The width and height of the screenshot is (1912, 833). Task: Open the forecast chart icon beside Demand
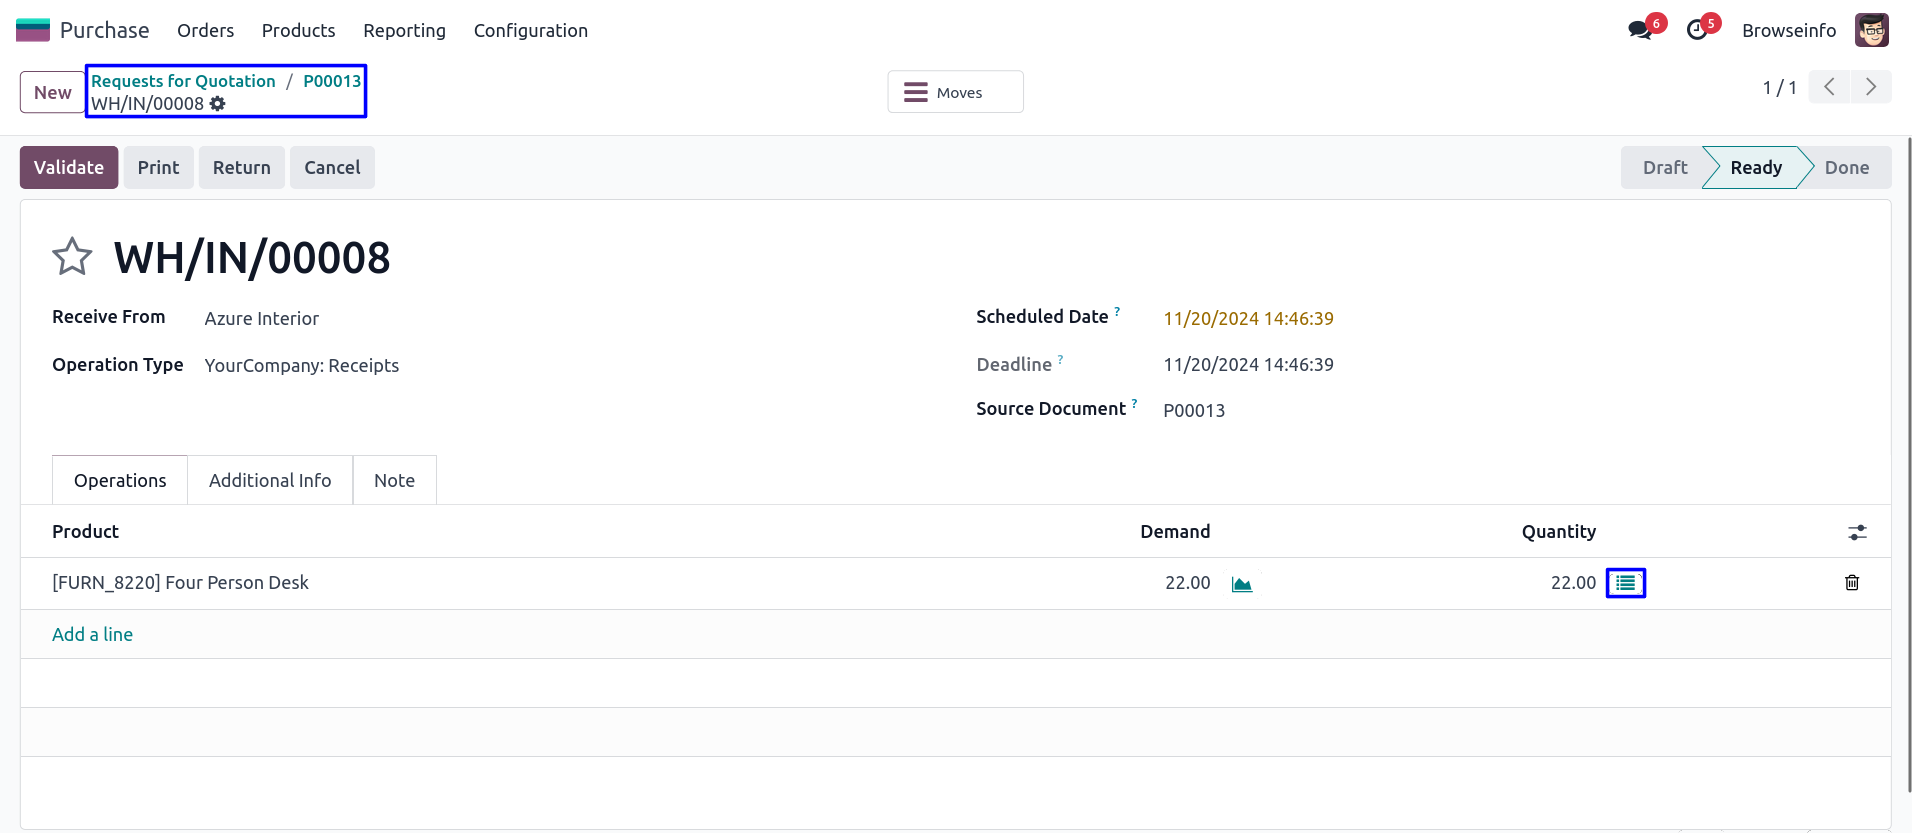click(x=1242, y=584)
